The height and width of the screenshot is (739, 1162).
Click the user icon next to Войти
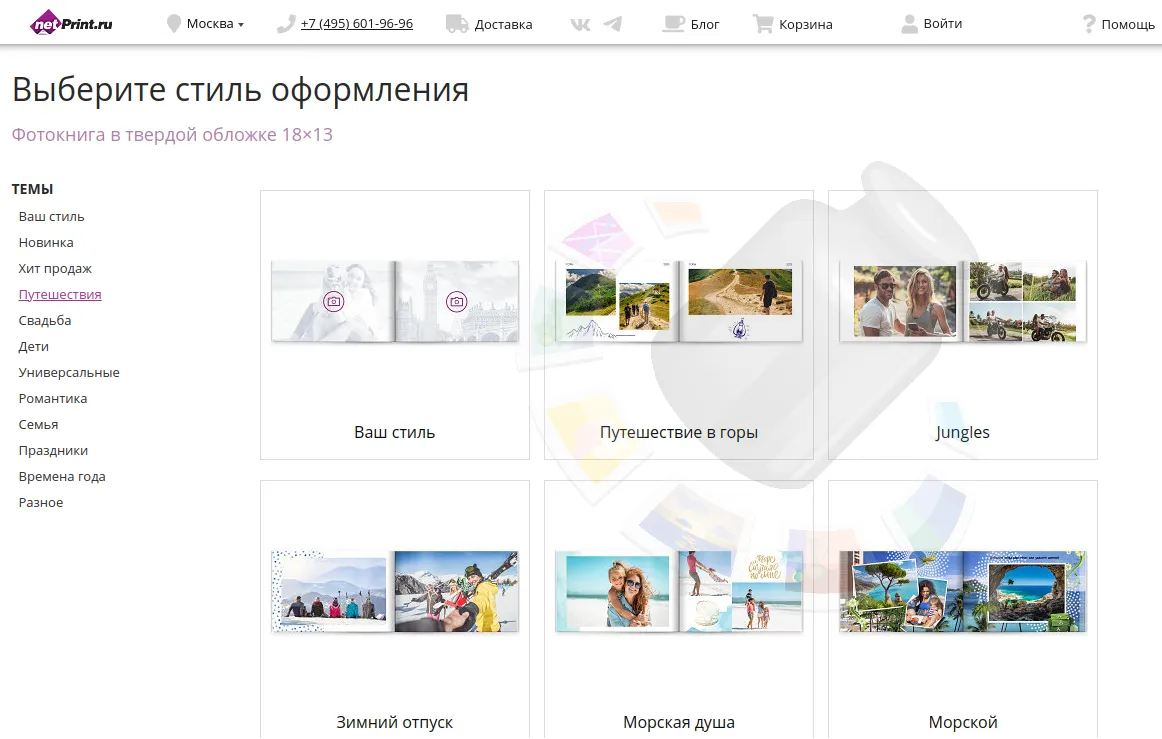[908, 23]
